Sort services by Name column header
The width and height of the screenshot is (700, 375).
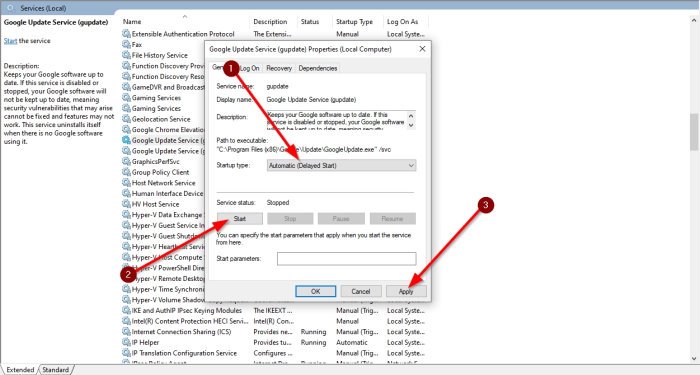[x=132, y=21]
